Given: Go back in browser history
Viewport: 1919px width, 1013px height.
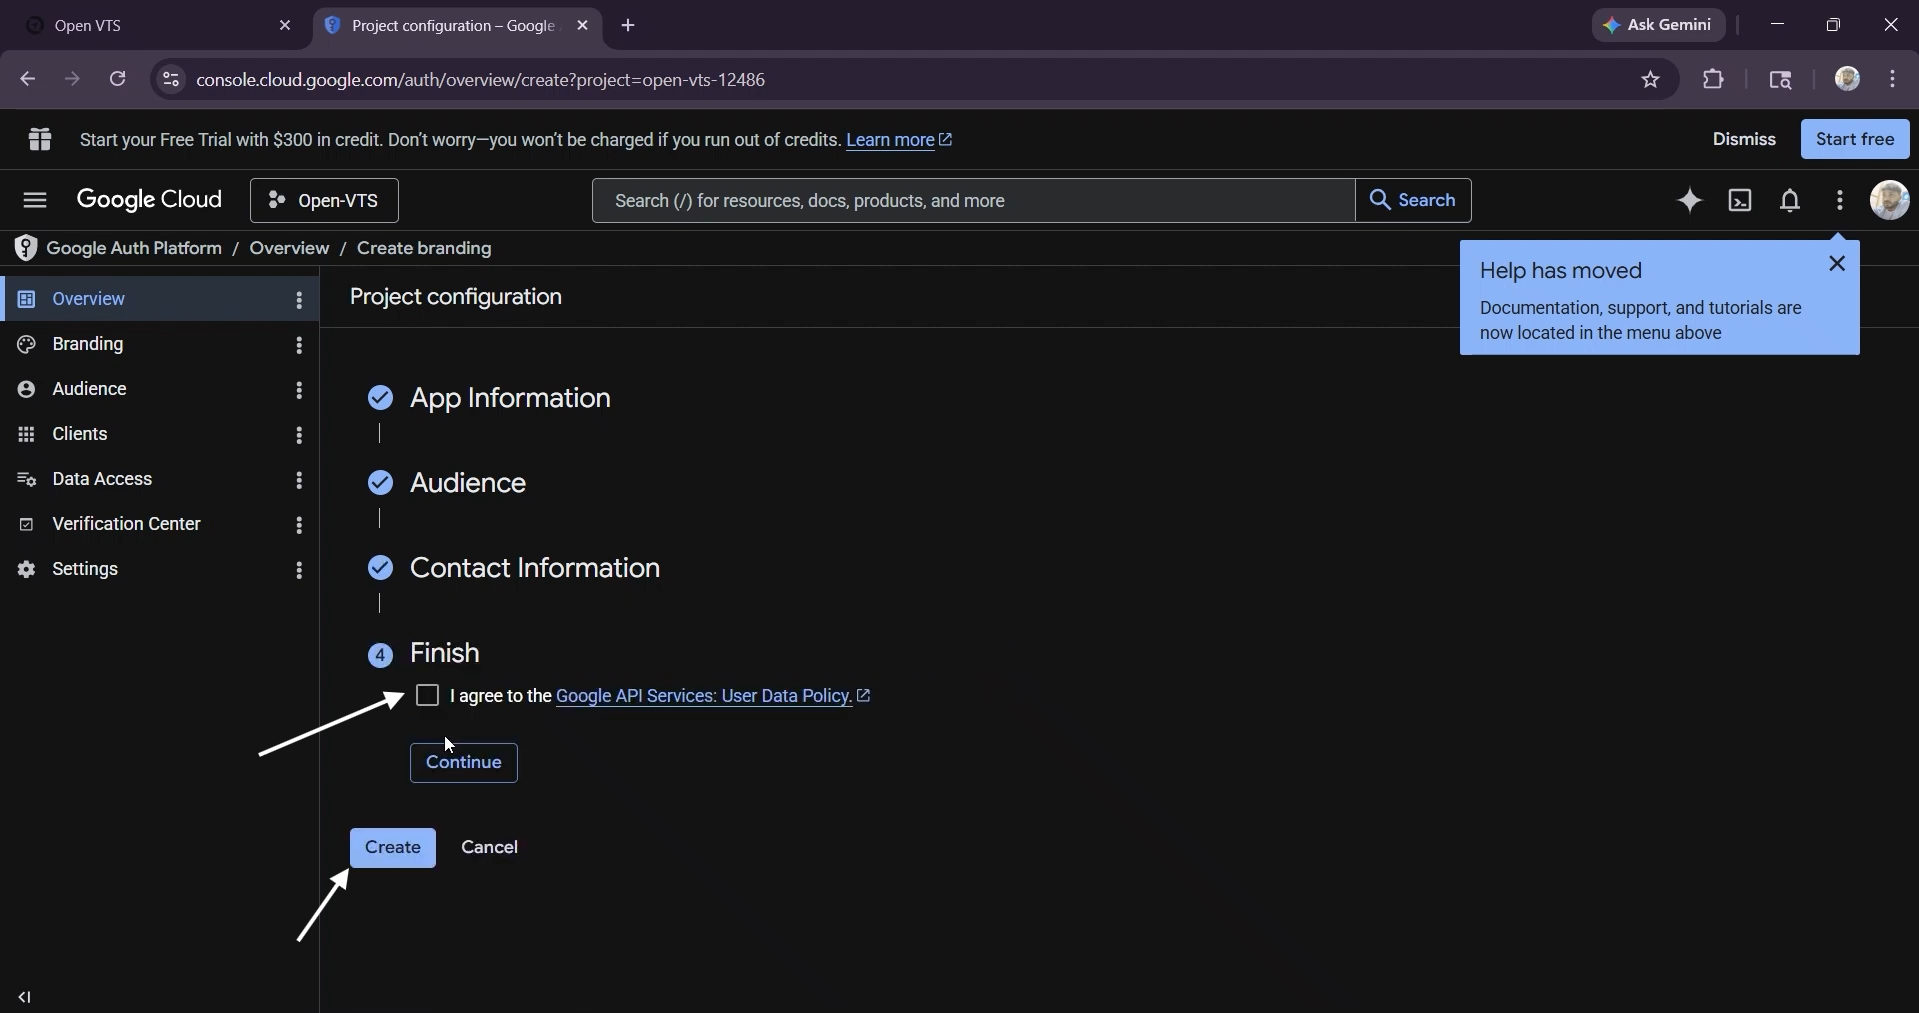Looking at the screenshot, I should tap(27, 79).
